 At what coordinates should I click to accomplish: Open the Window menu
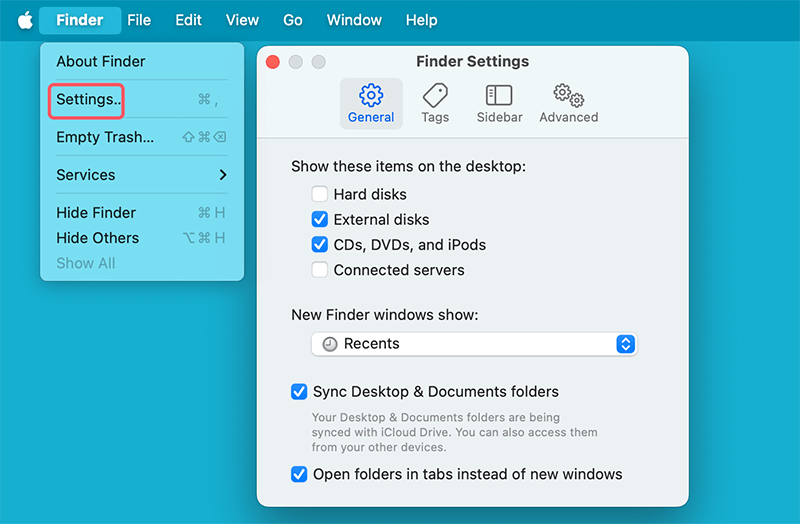pyautogui.click(x=354, y=20)
